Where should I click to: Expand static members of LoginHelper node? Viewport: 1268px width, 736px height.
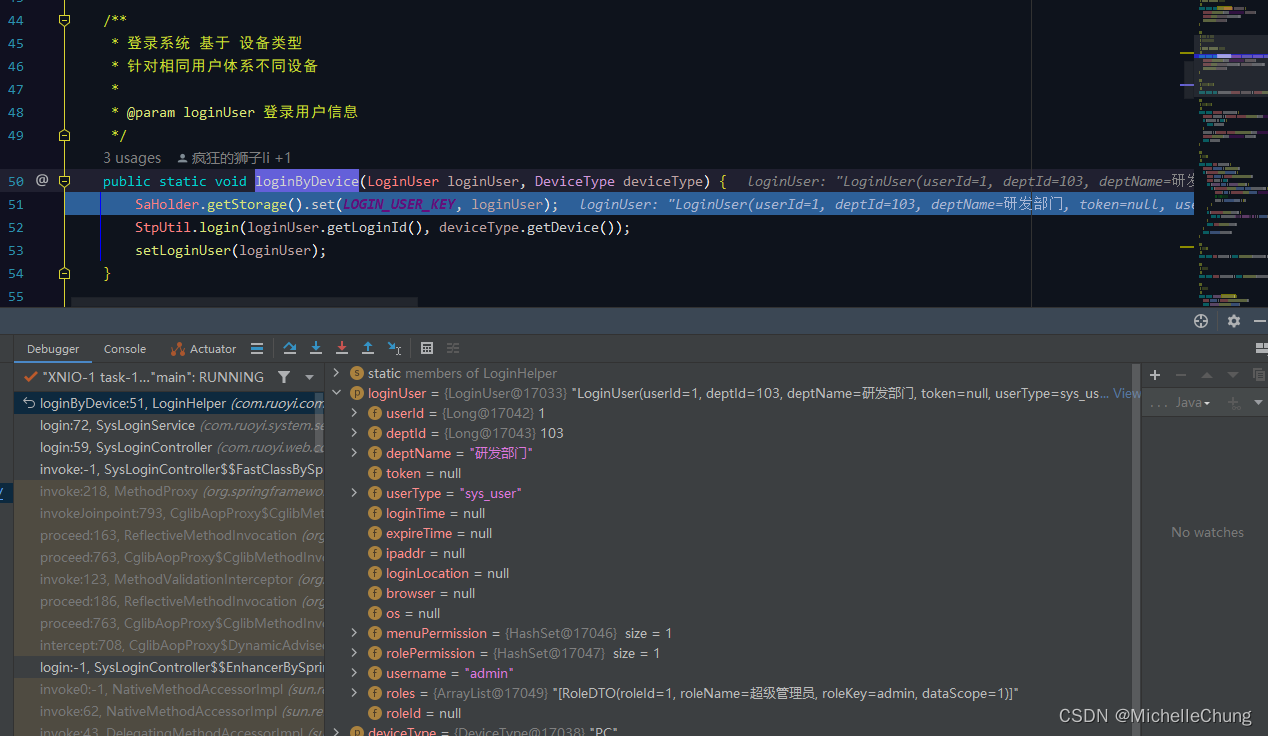tap(336, 373)
